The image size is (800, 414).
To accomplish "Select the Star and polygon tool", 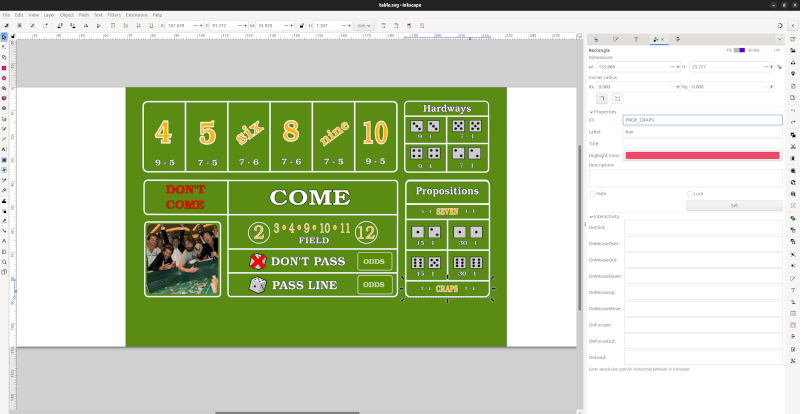I will pyautogui.click(x=4, y=88).
